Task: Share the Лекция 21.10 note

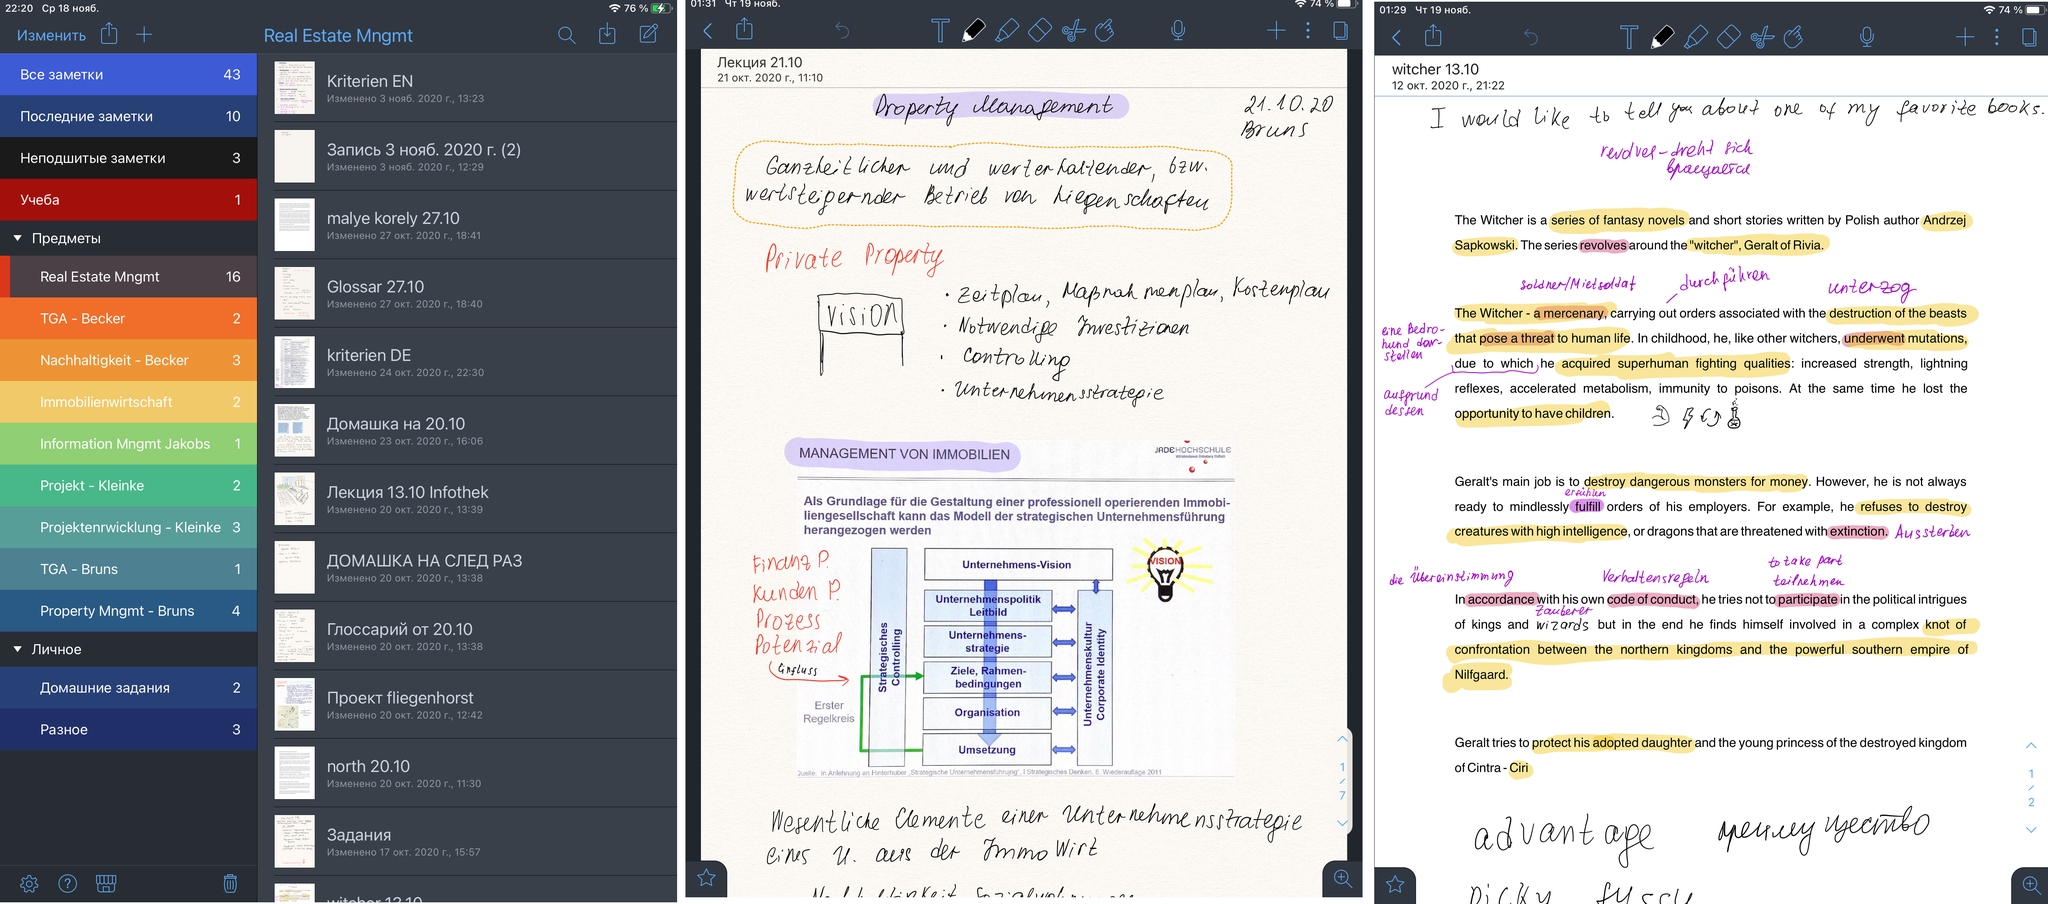Action: (744, 29)
